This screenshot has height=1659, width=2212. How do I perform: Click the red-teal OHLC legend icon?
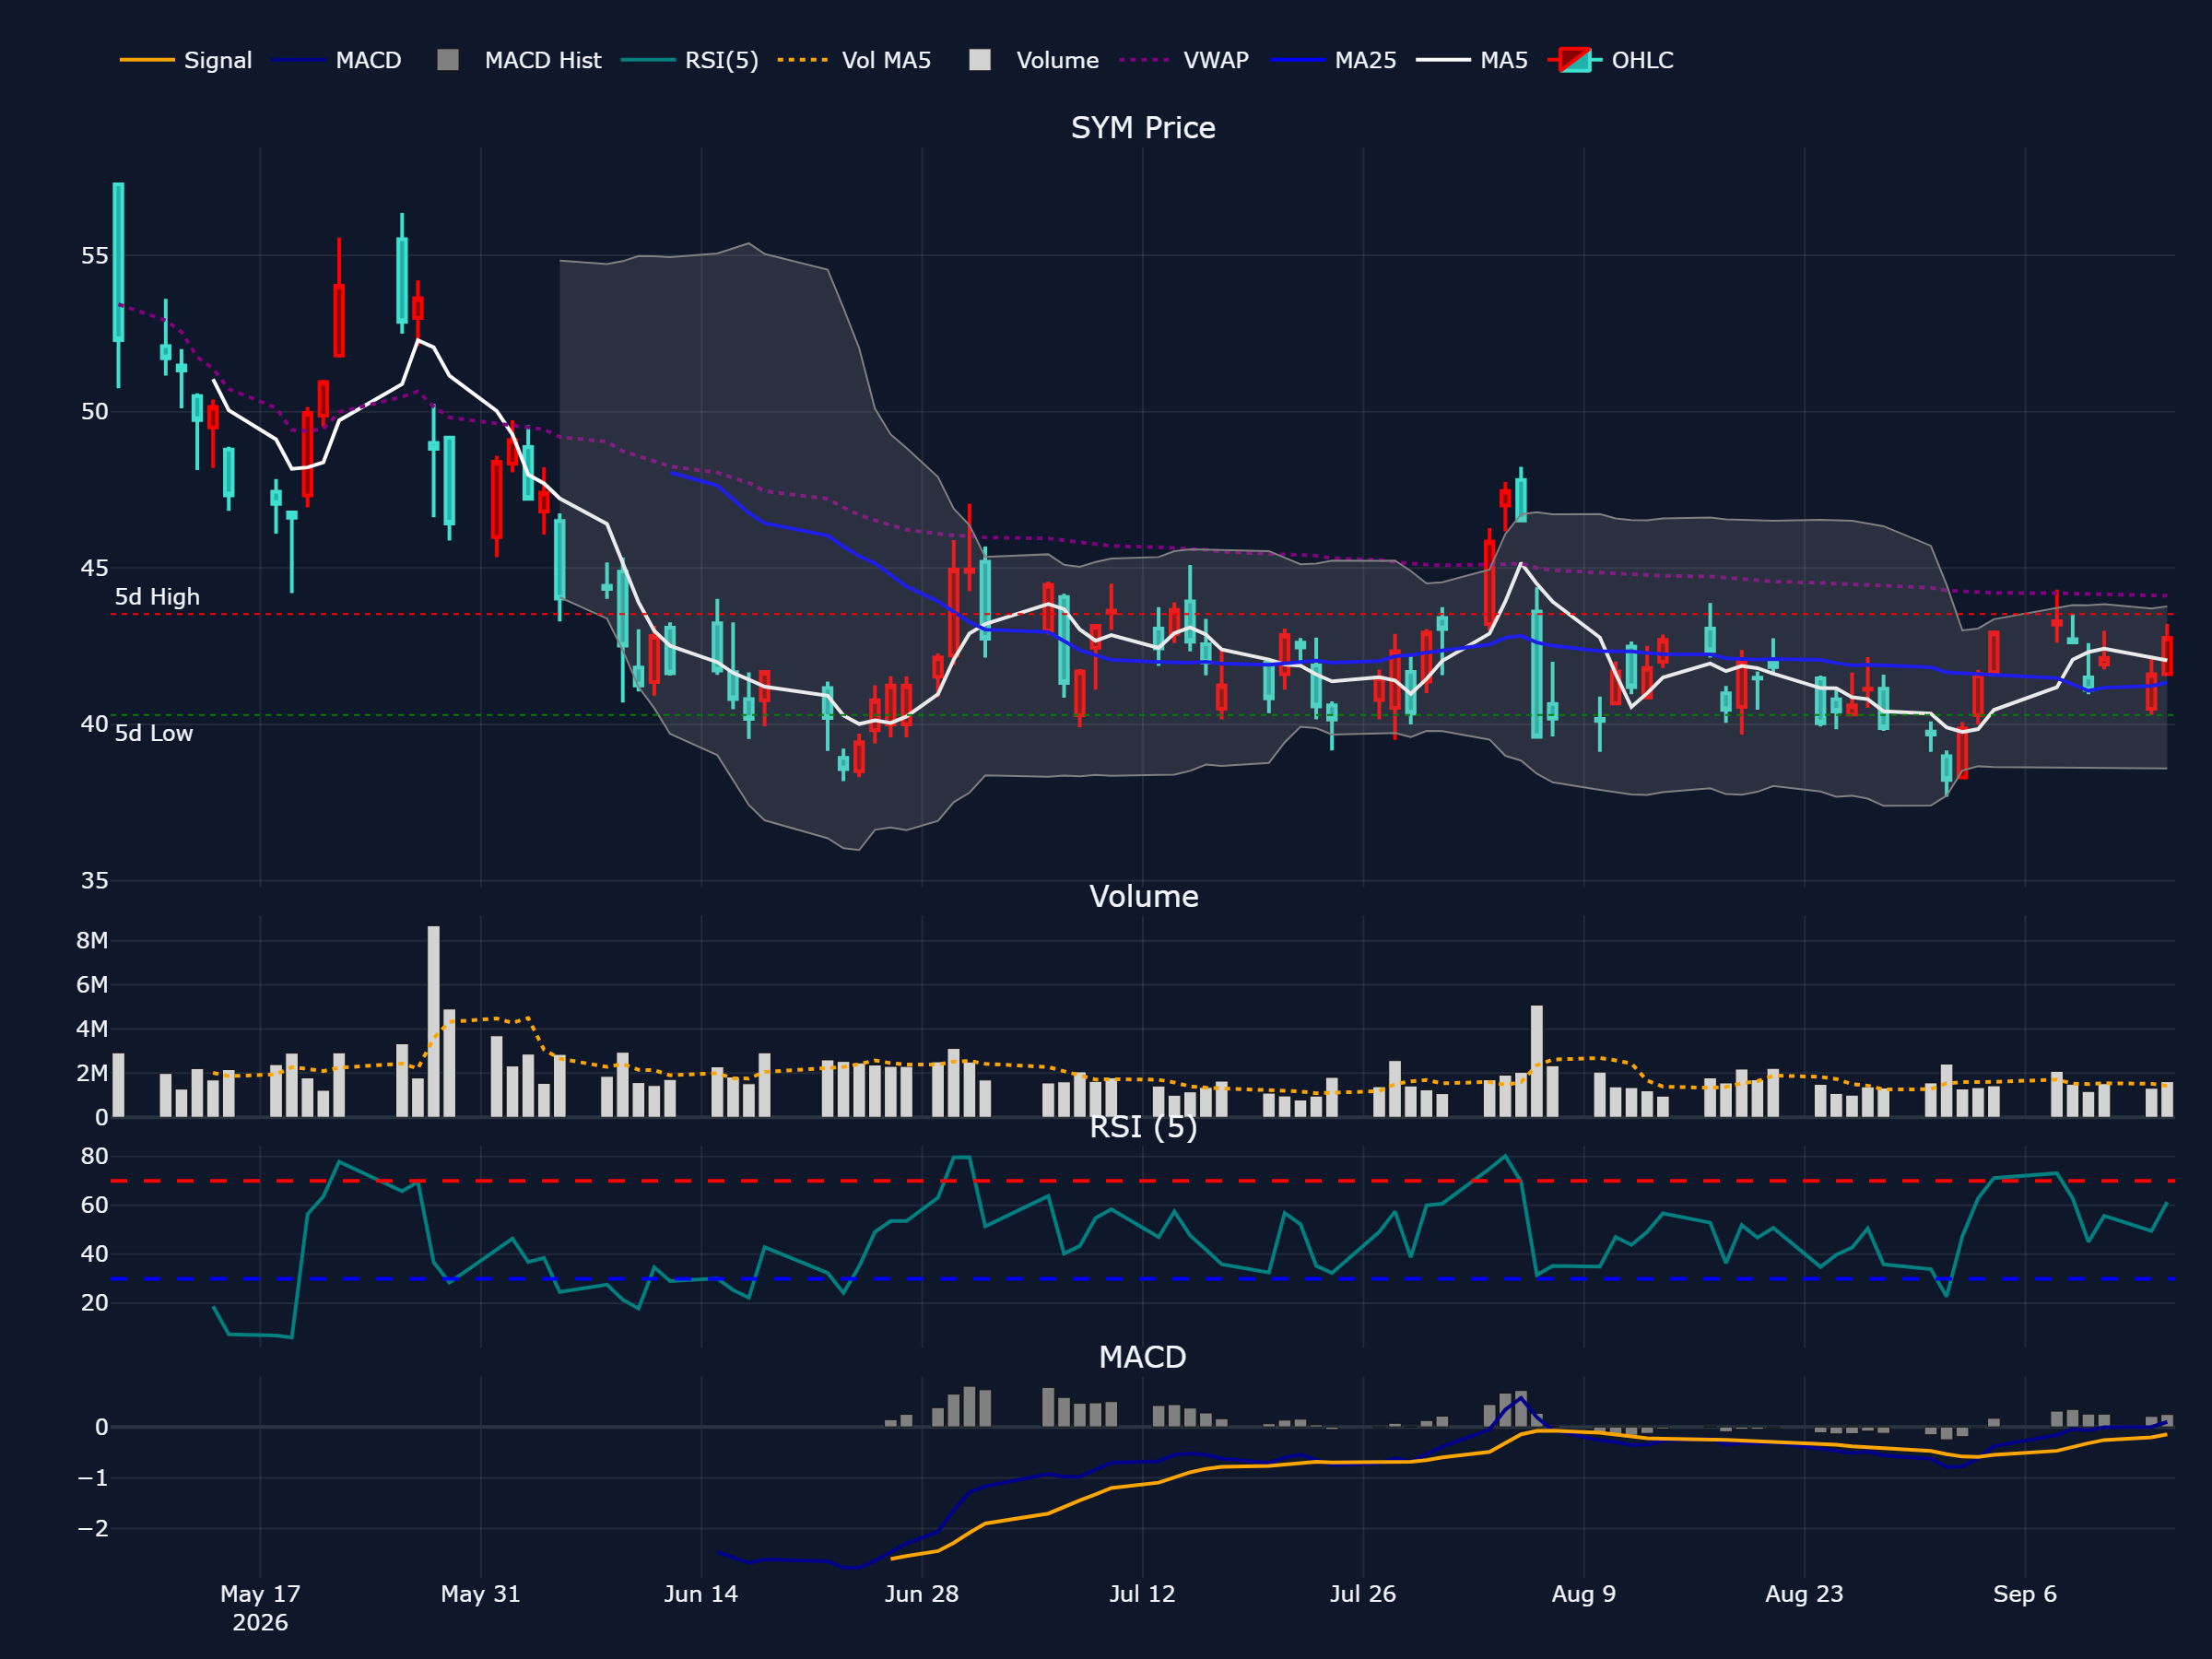click(1575, 60)
